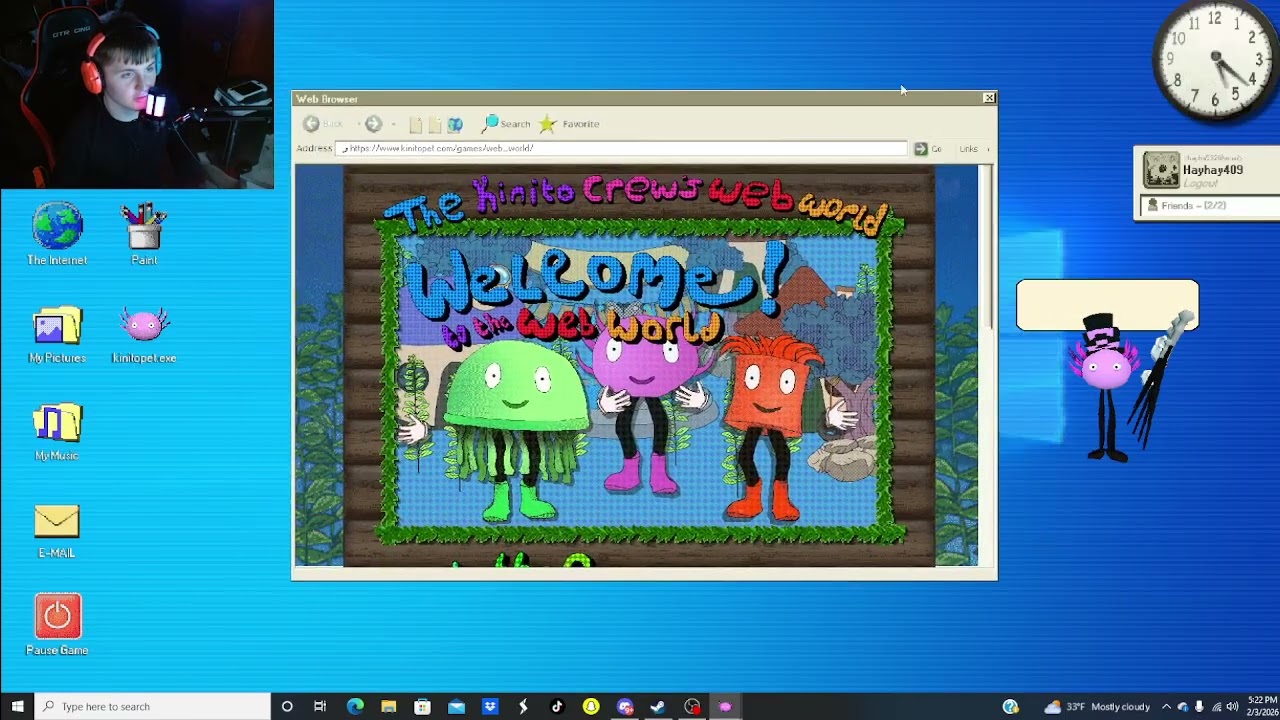Click the Hayhay409 profile avatar
1280x720 pixels.
coord(1161,170)
